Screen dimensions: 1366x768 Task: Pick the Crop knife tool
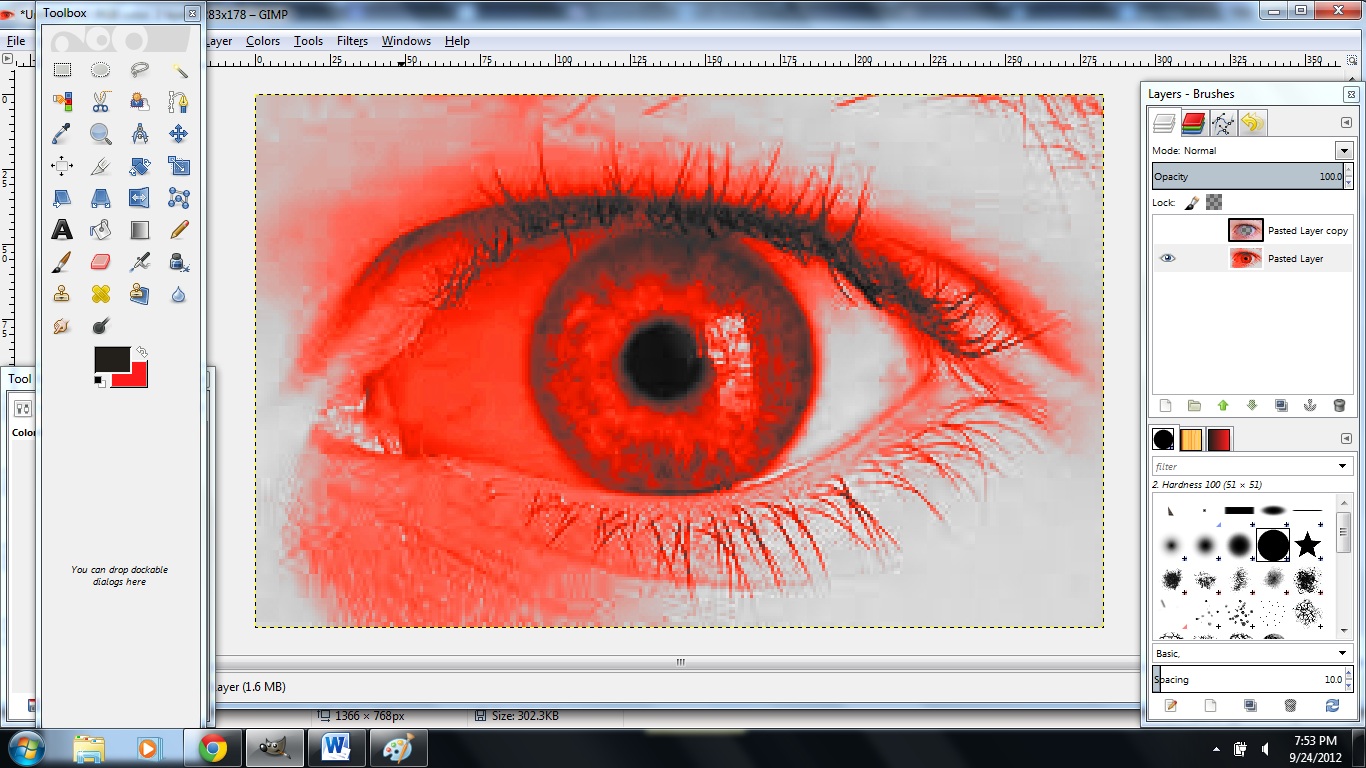coord(101,166)
